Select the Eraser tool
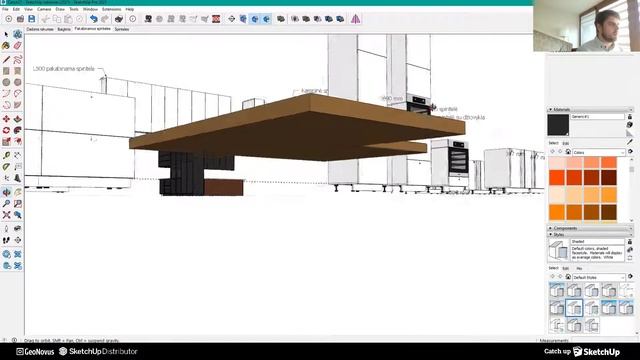Viewport: 640px width, 360px height. 18,46
